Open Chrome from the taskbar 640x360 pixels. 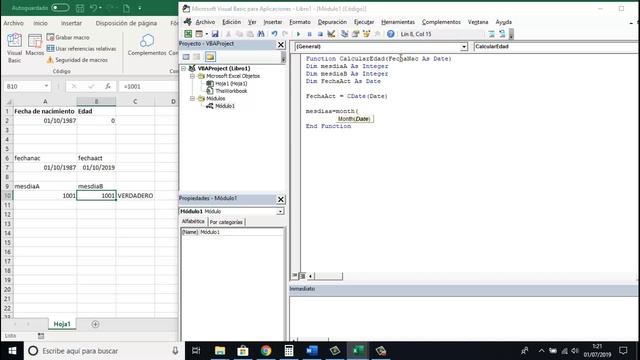click(x=266, y=351)
